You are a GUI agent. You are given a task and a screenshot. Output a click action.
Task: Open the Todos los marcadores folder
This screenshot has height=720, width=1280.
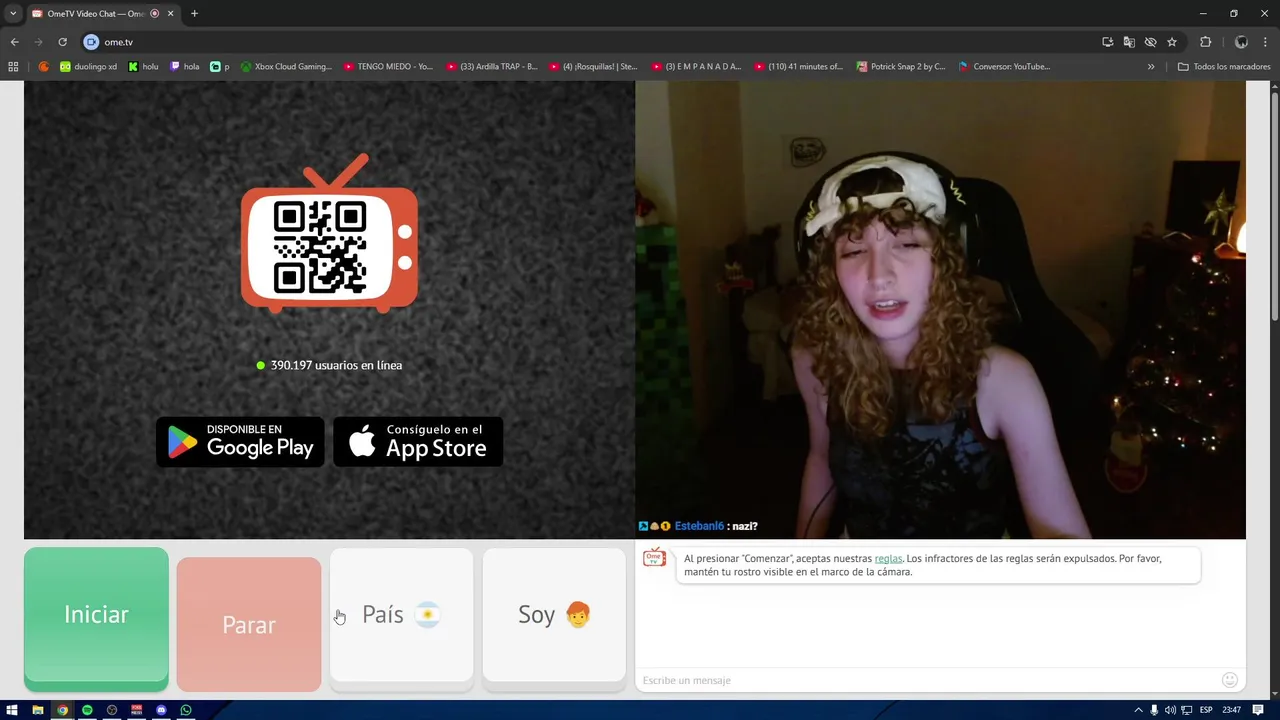tap(1224, 67)
